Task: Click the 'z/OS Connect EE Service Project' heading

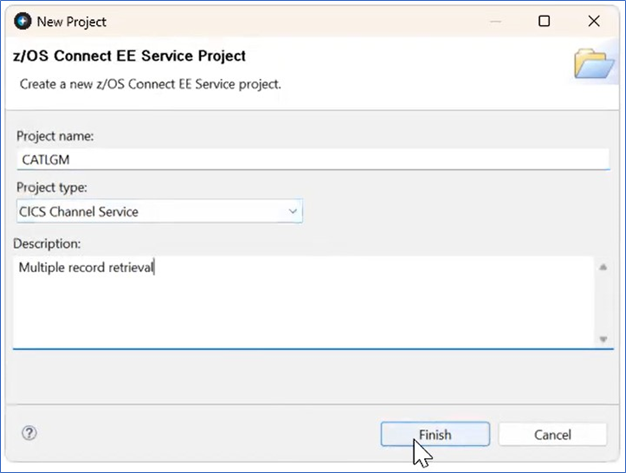Action: point(129,56)
